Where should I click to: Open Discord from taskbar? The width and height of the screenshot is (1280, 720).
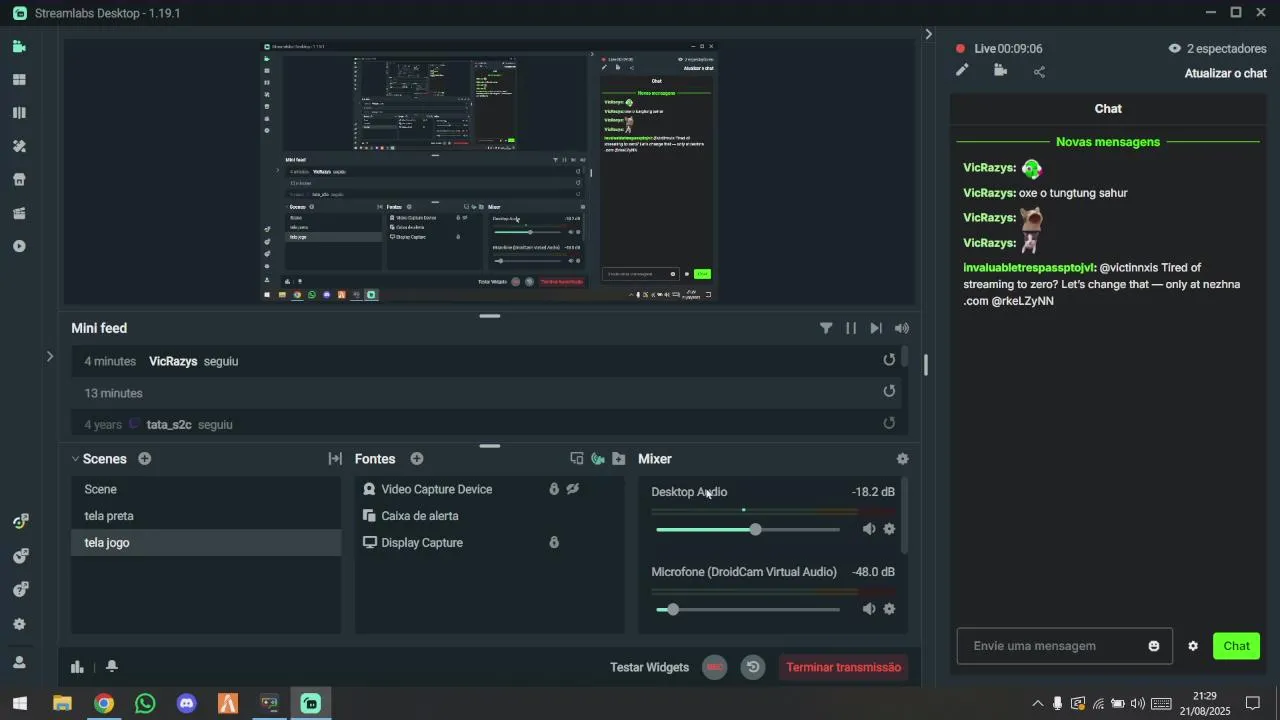pyautogui.click(x=186, y=703)
